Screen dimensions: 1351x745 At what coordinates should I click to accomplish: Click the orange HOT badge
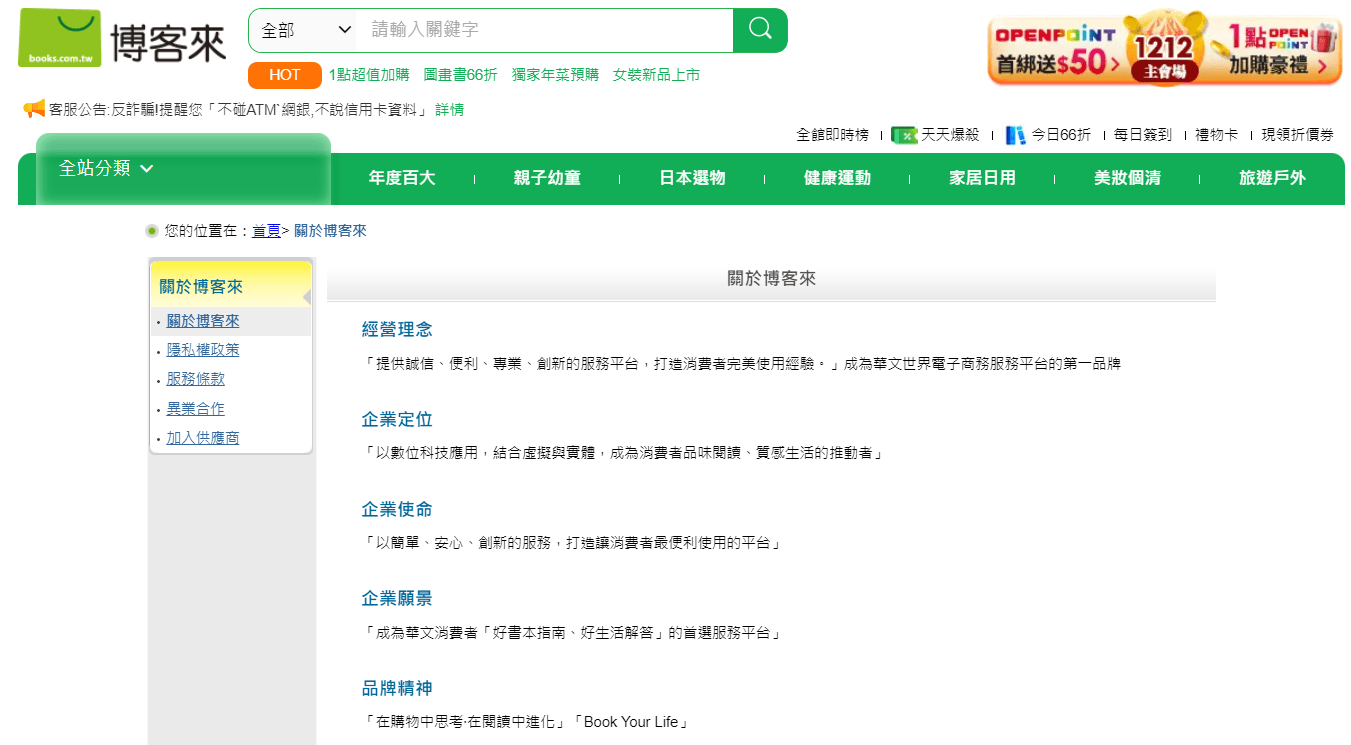[x=284, y=75]
